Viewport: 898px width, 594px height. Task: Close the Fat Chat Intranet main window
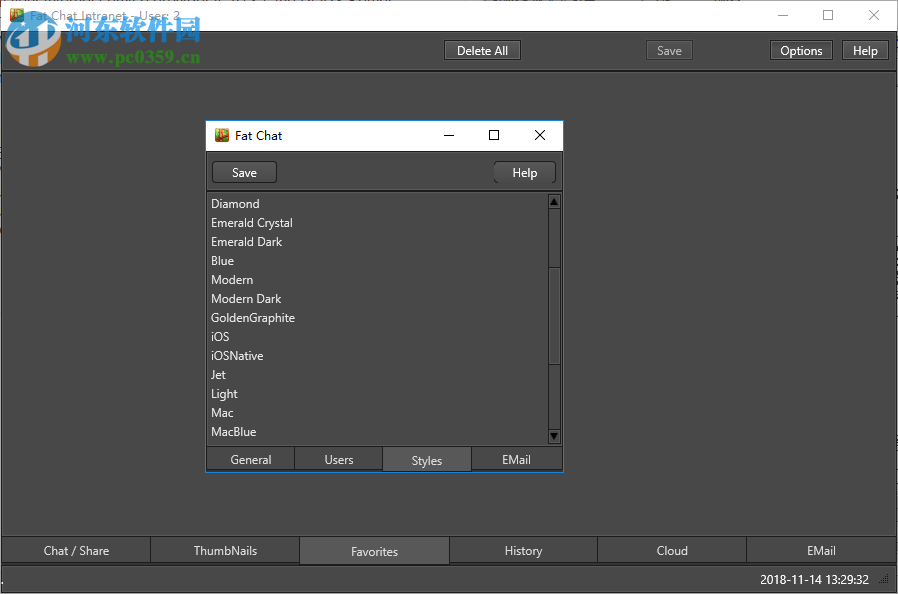coord(873,15)
